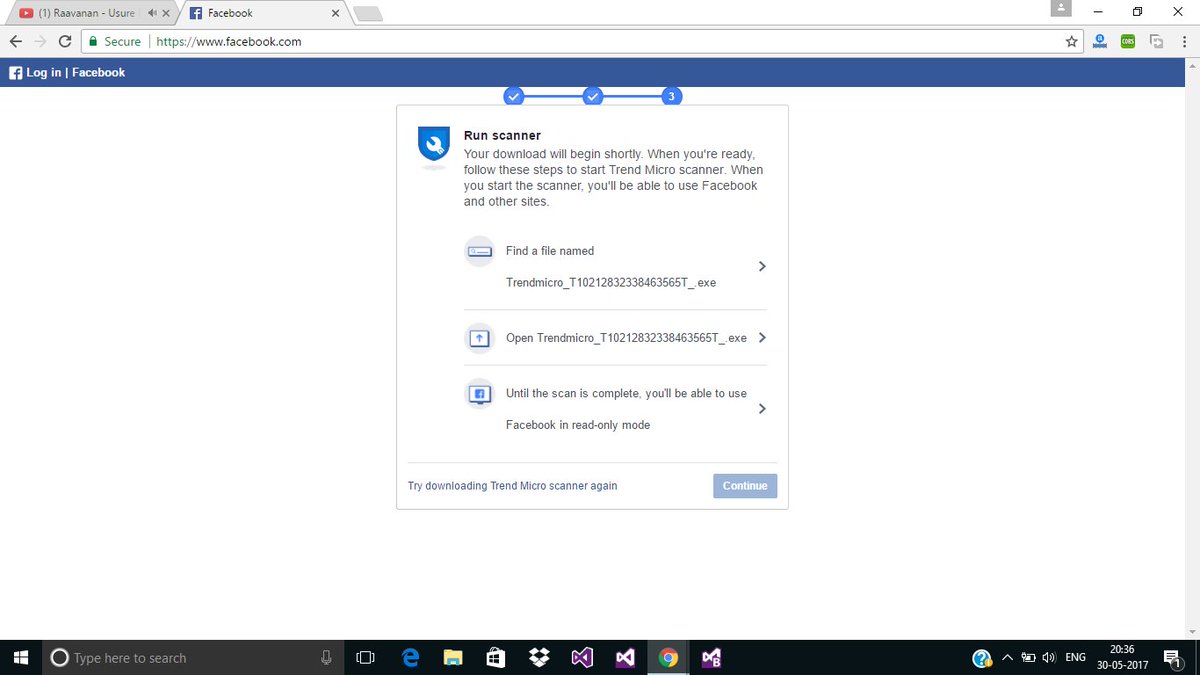The image size is (1200, 675).
Task: Open the Action Center notifications icon
Action: pyautogui.click(x=1172, y=658)
